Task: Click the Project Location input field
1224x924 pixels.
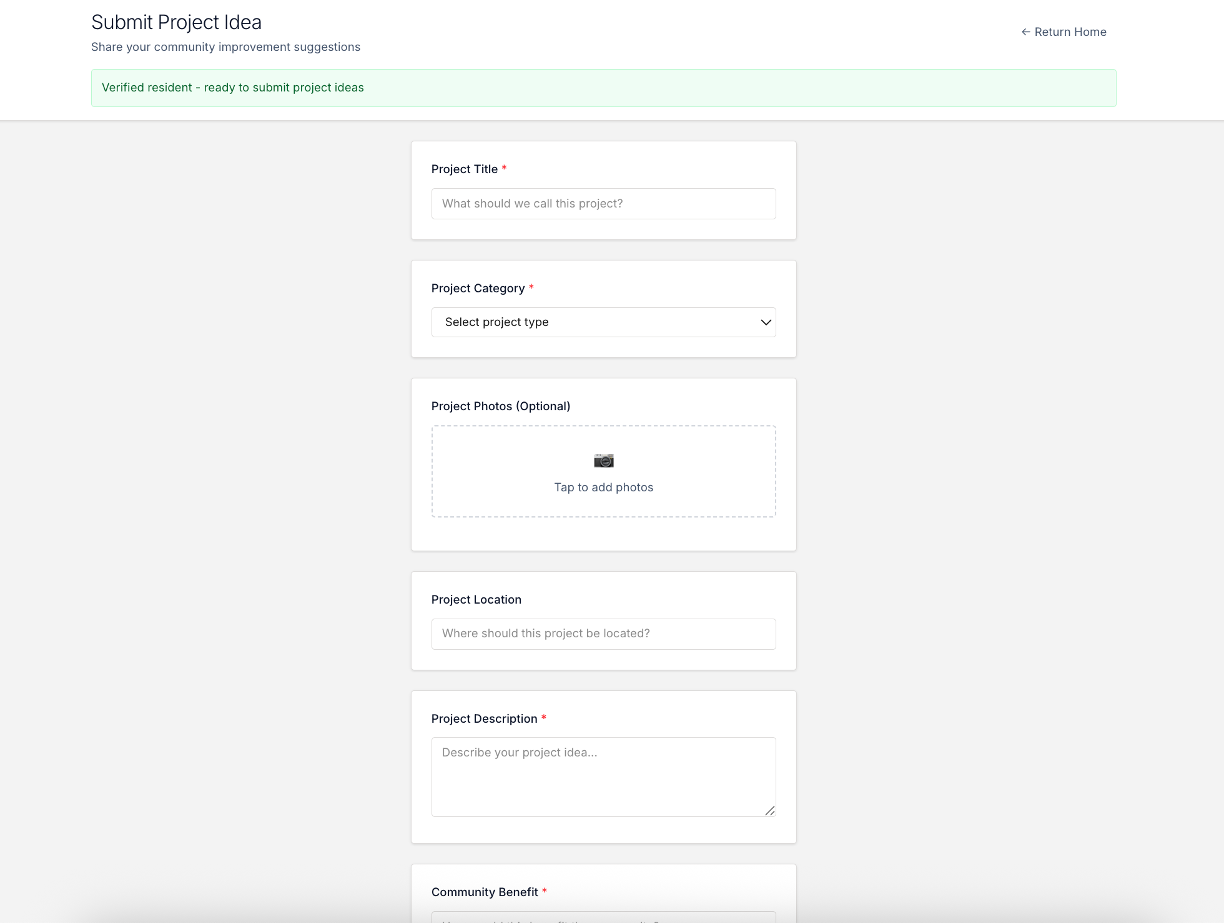Action: click(603, 633)
